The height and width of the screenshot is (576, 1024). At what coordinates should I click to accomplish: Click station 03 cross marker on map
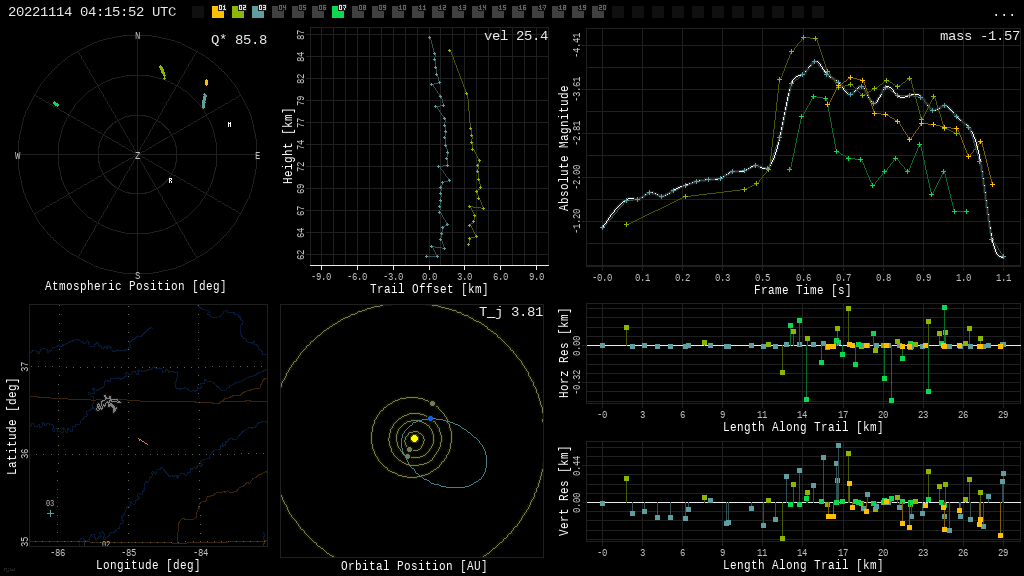[50, 514]
